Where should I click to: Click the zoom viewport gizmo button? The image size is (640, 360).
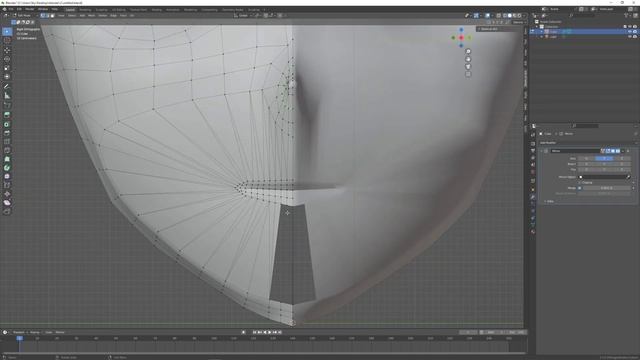(x=468, y=51)
